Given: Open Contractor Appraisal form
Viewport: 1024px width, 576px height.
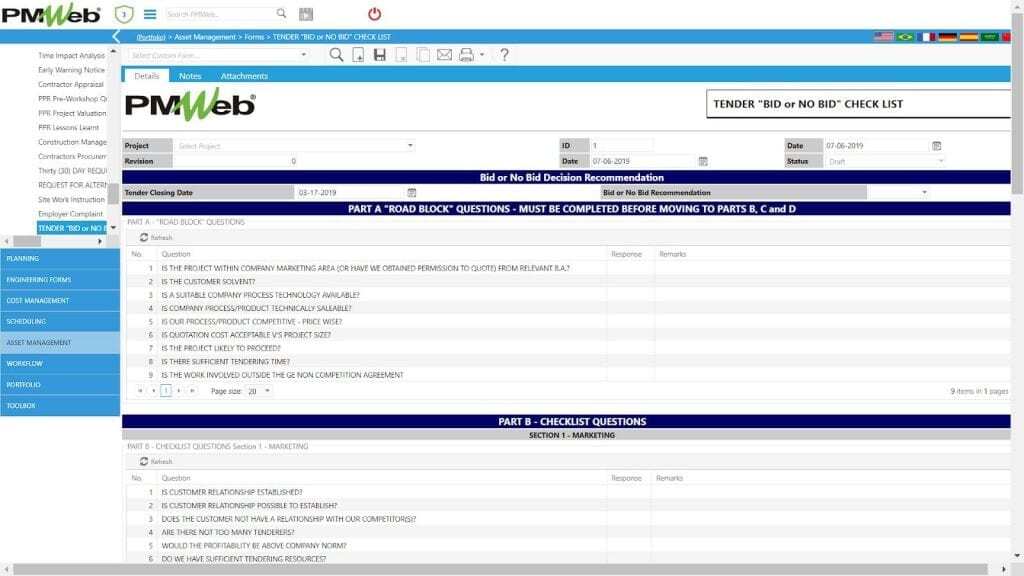Looking at the screenshot, I should pyautogui.click(x=71, y=84).
